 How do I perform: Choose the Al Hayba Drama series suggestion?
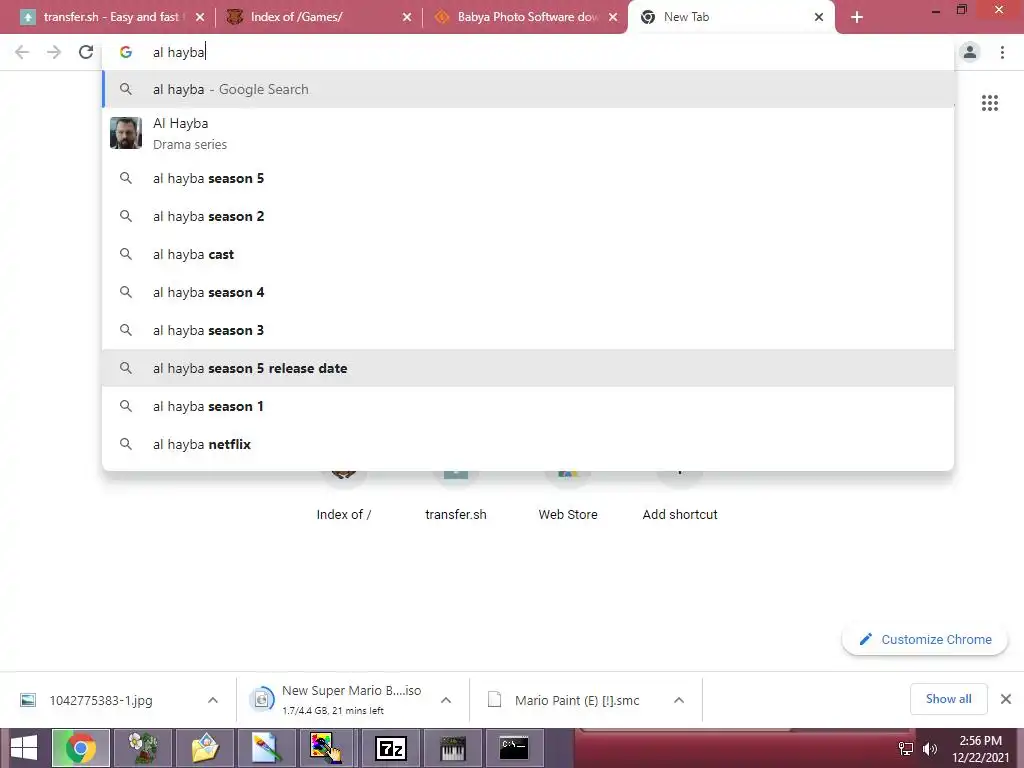click(x=528, y=133)
